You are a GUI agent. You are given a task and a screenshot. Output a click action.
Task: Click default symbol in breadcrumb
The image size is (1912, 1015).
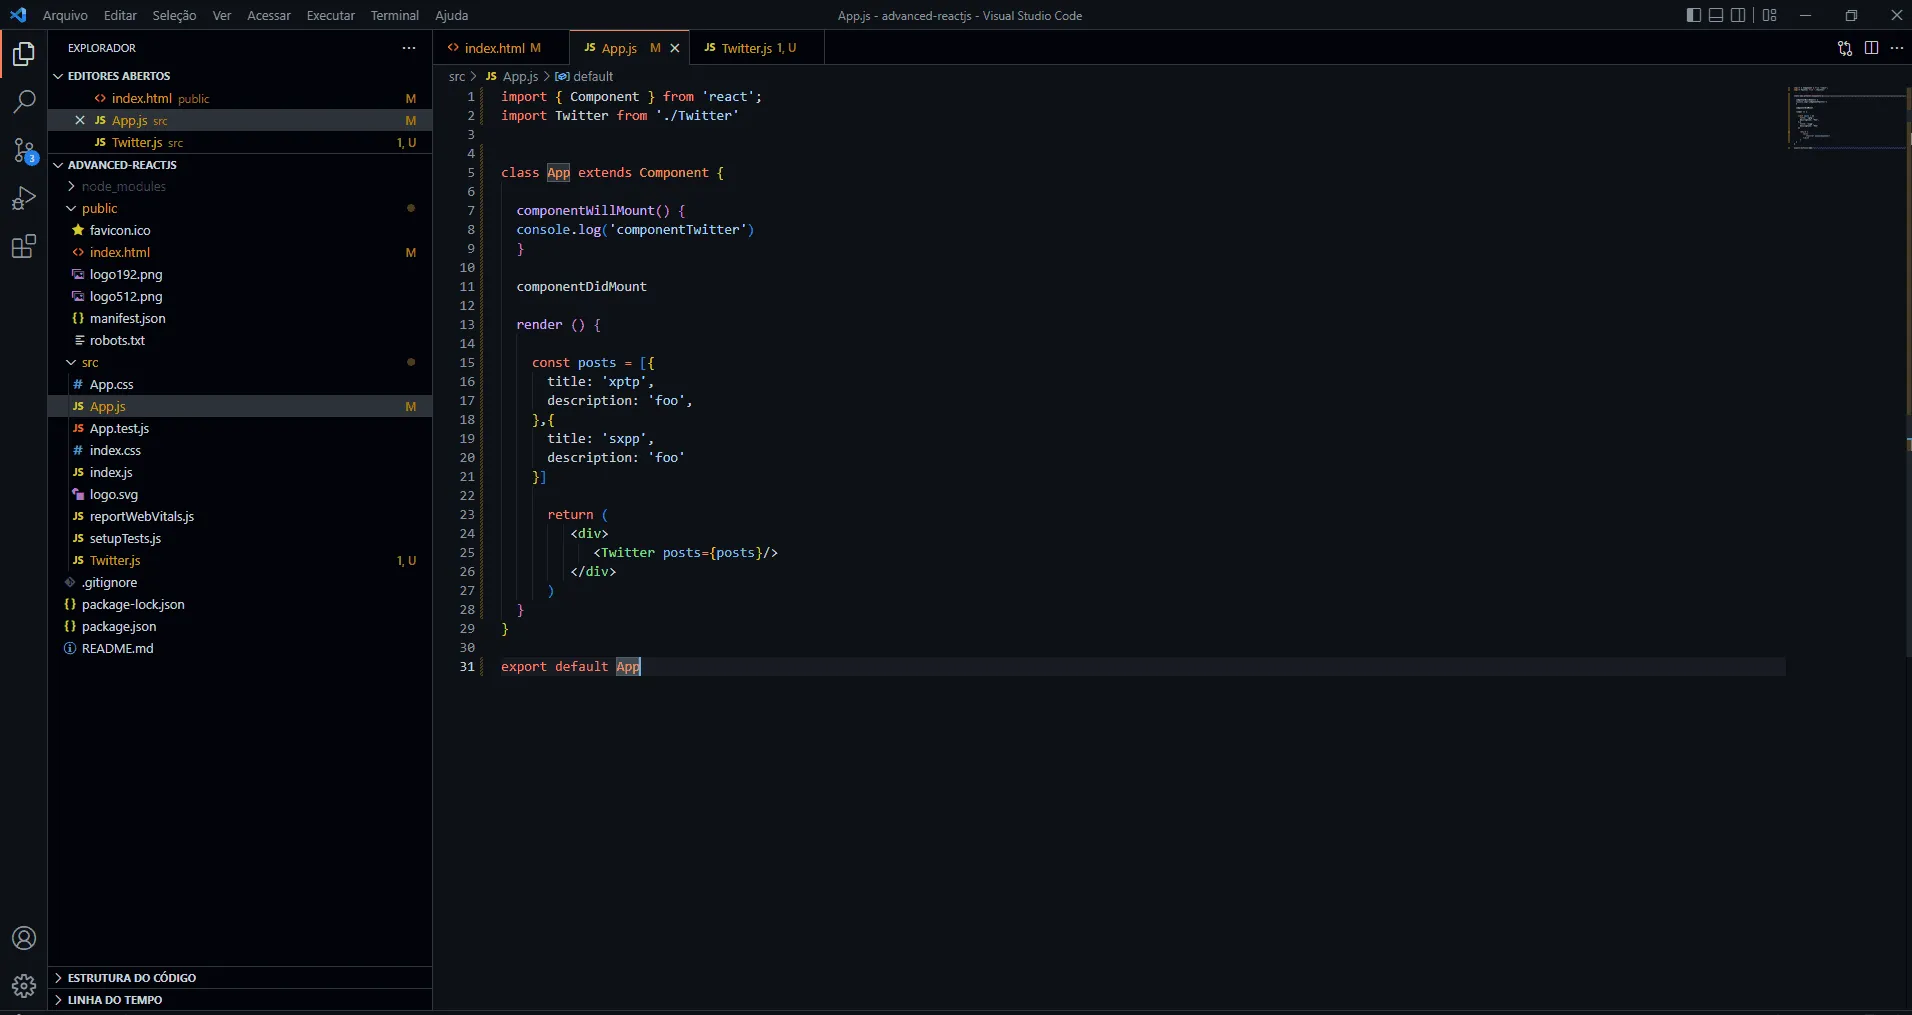coord(585,77)
